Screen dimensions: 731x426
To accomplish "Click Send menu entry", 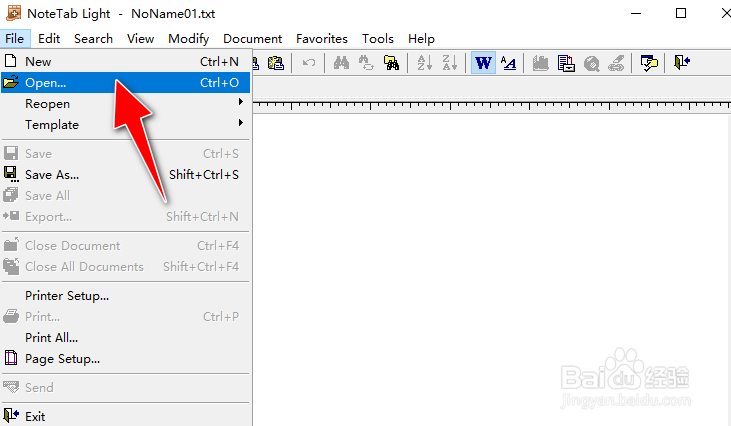I will click(x=125, y=387).
